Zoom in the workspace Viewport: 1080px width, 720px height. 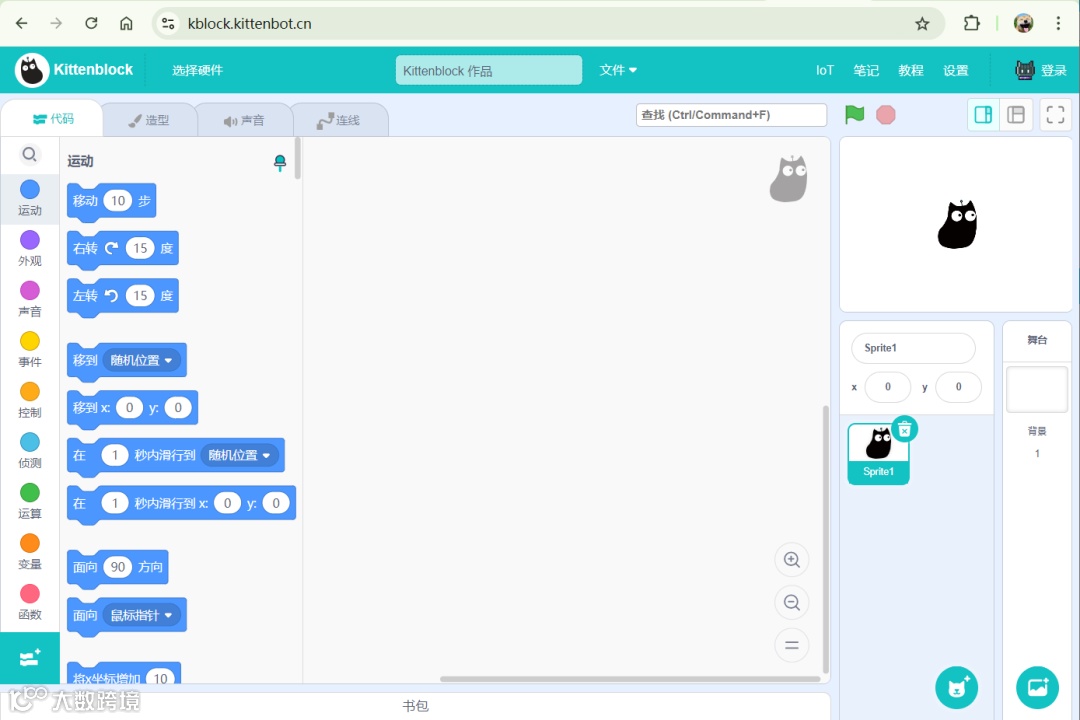coord(791,559)
